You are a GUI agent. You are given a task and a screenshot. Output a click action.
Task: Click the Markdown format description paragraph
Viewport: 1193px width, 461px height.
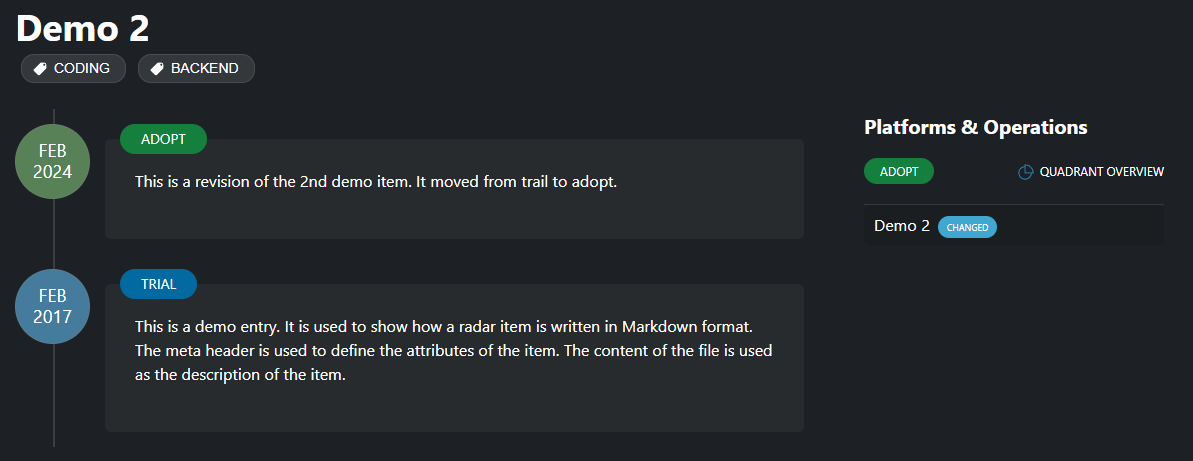point(453,351)
